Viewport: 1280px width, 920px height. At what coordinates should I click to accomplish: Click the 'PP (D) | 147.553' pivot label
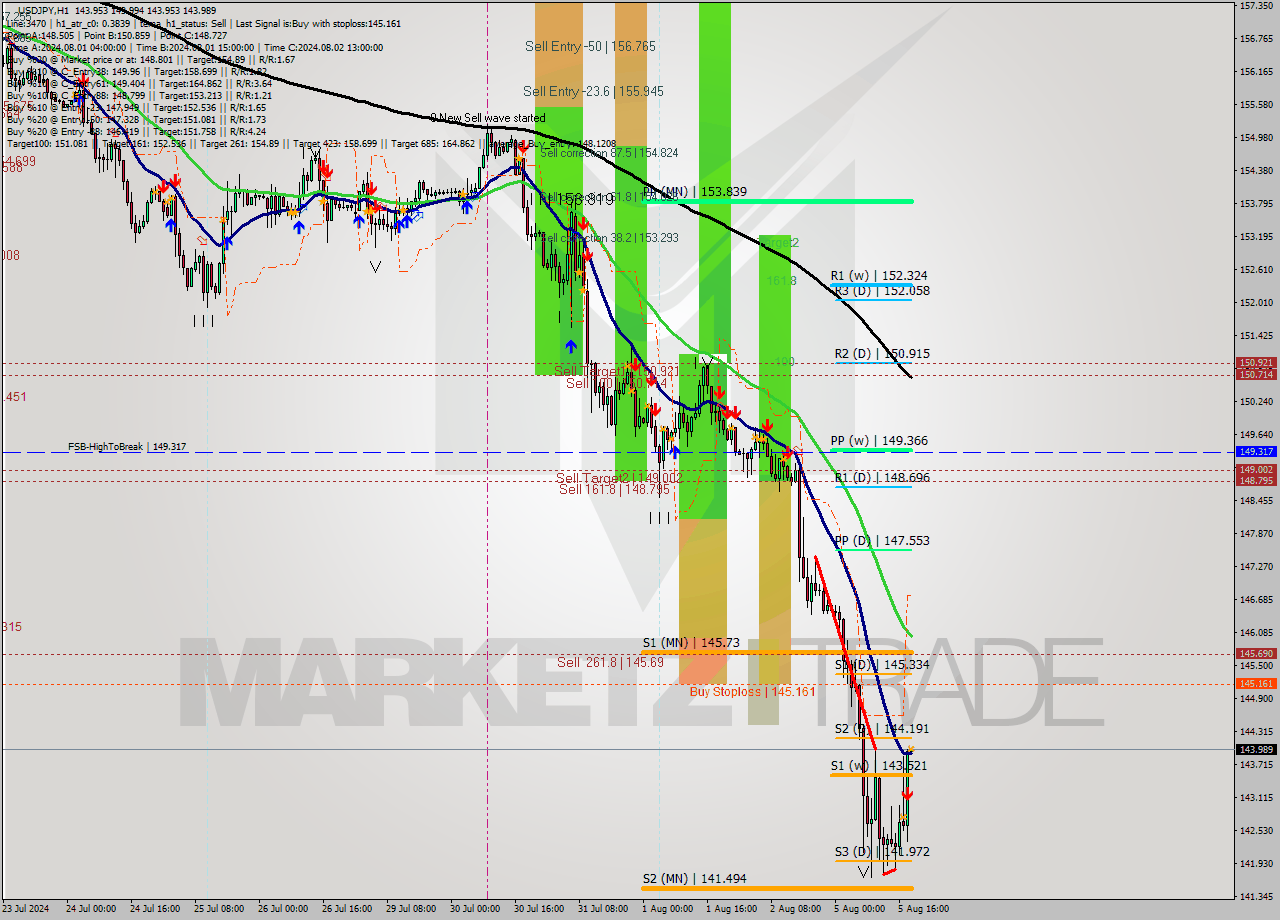click(882, 540)
